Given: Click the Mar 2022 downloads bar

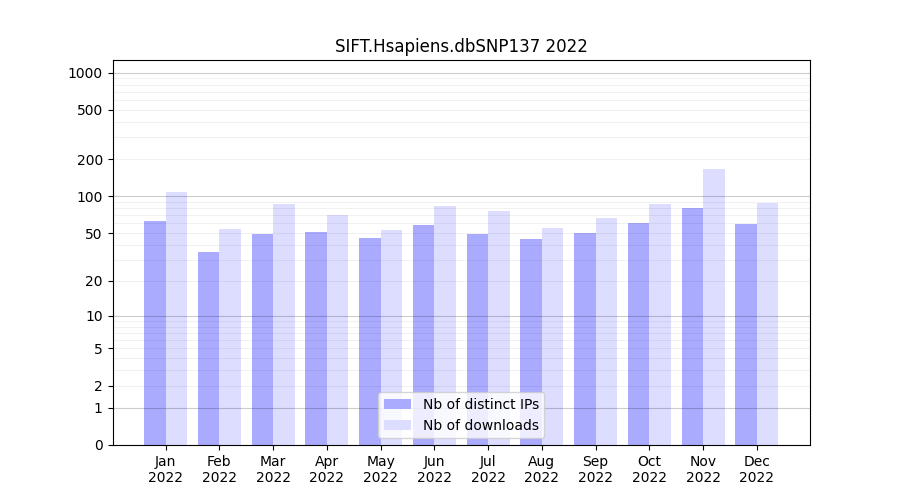Looking at the screenshot, I should click(284, 324).
